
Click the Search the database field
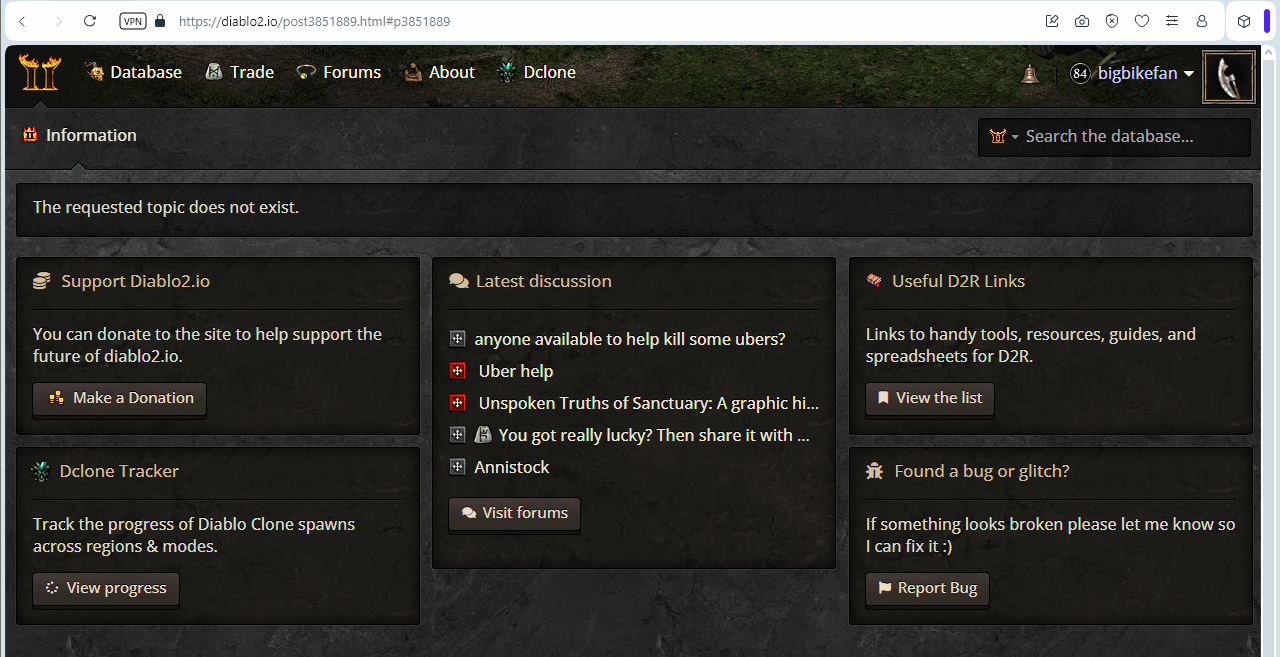pyautogui.click(x=1130, y=137)
